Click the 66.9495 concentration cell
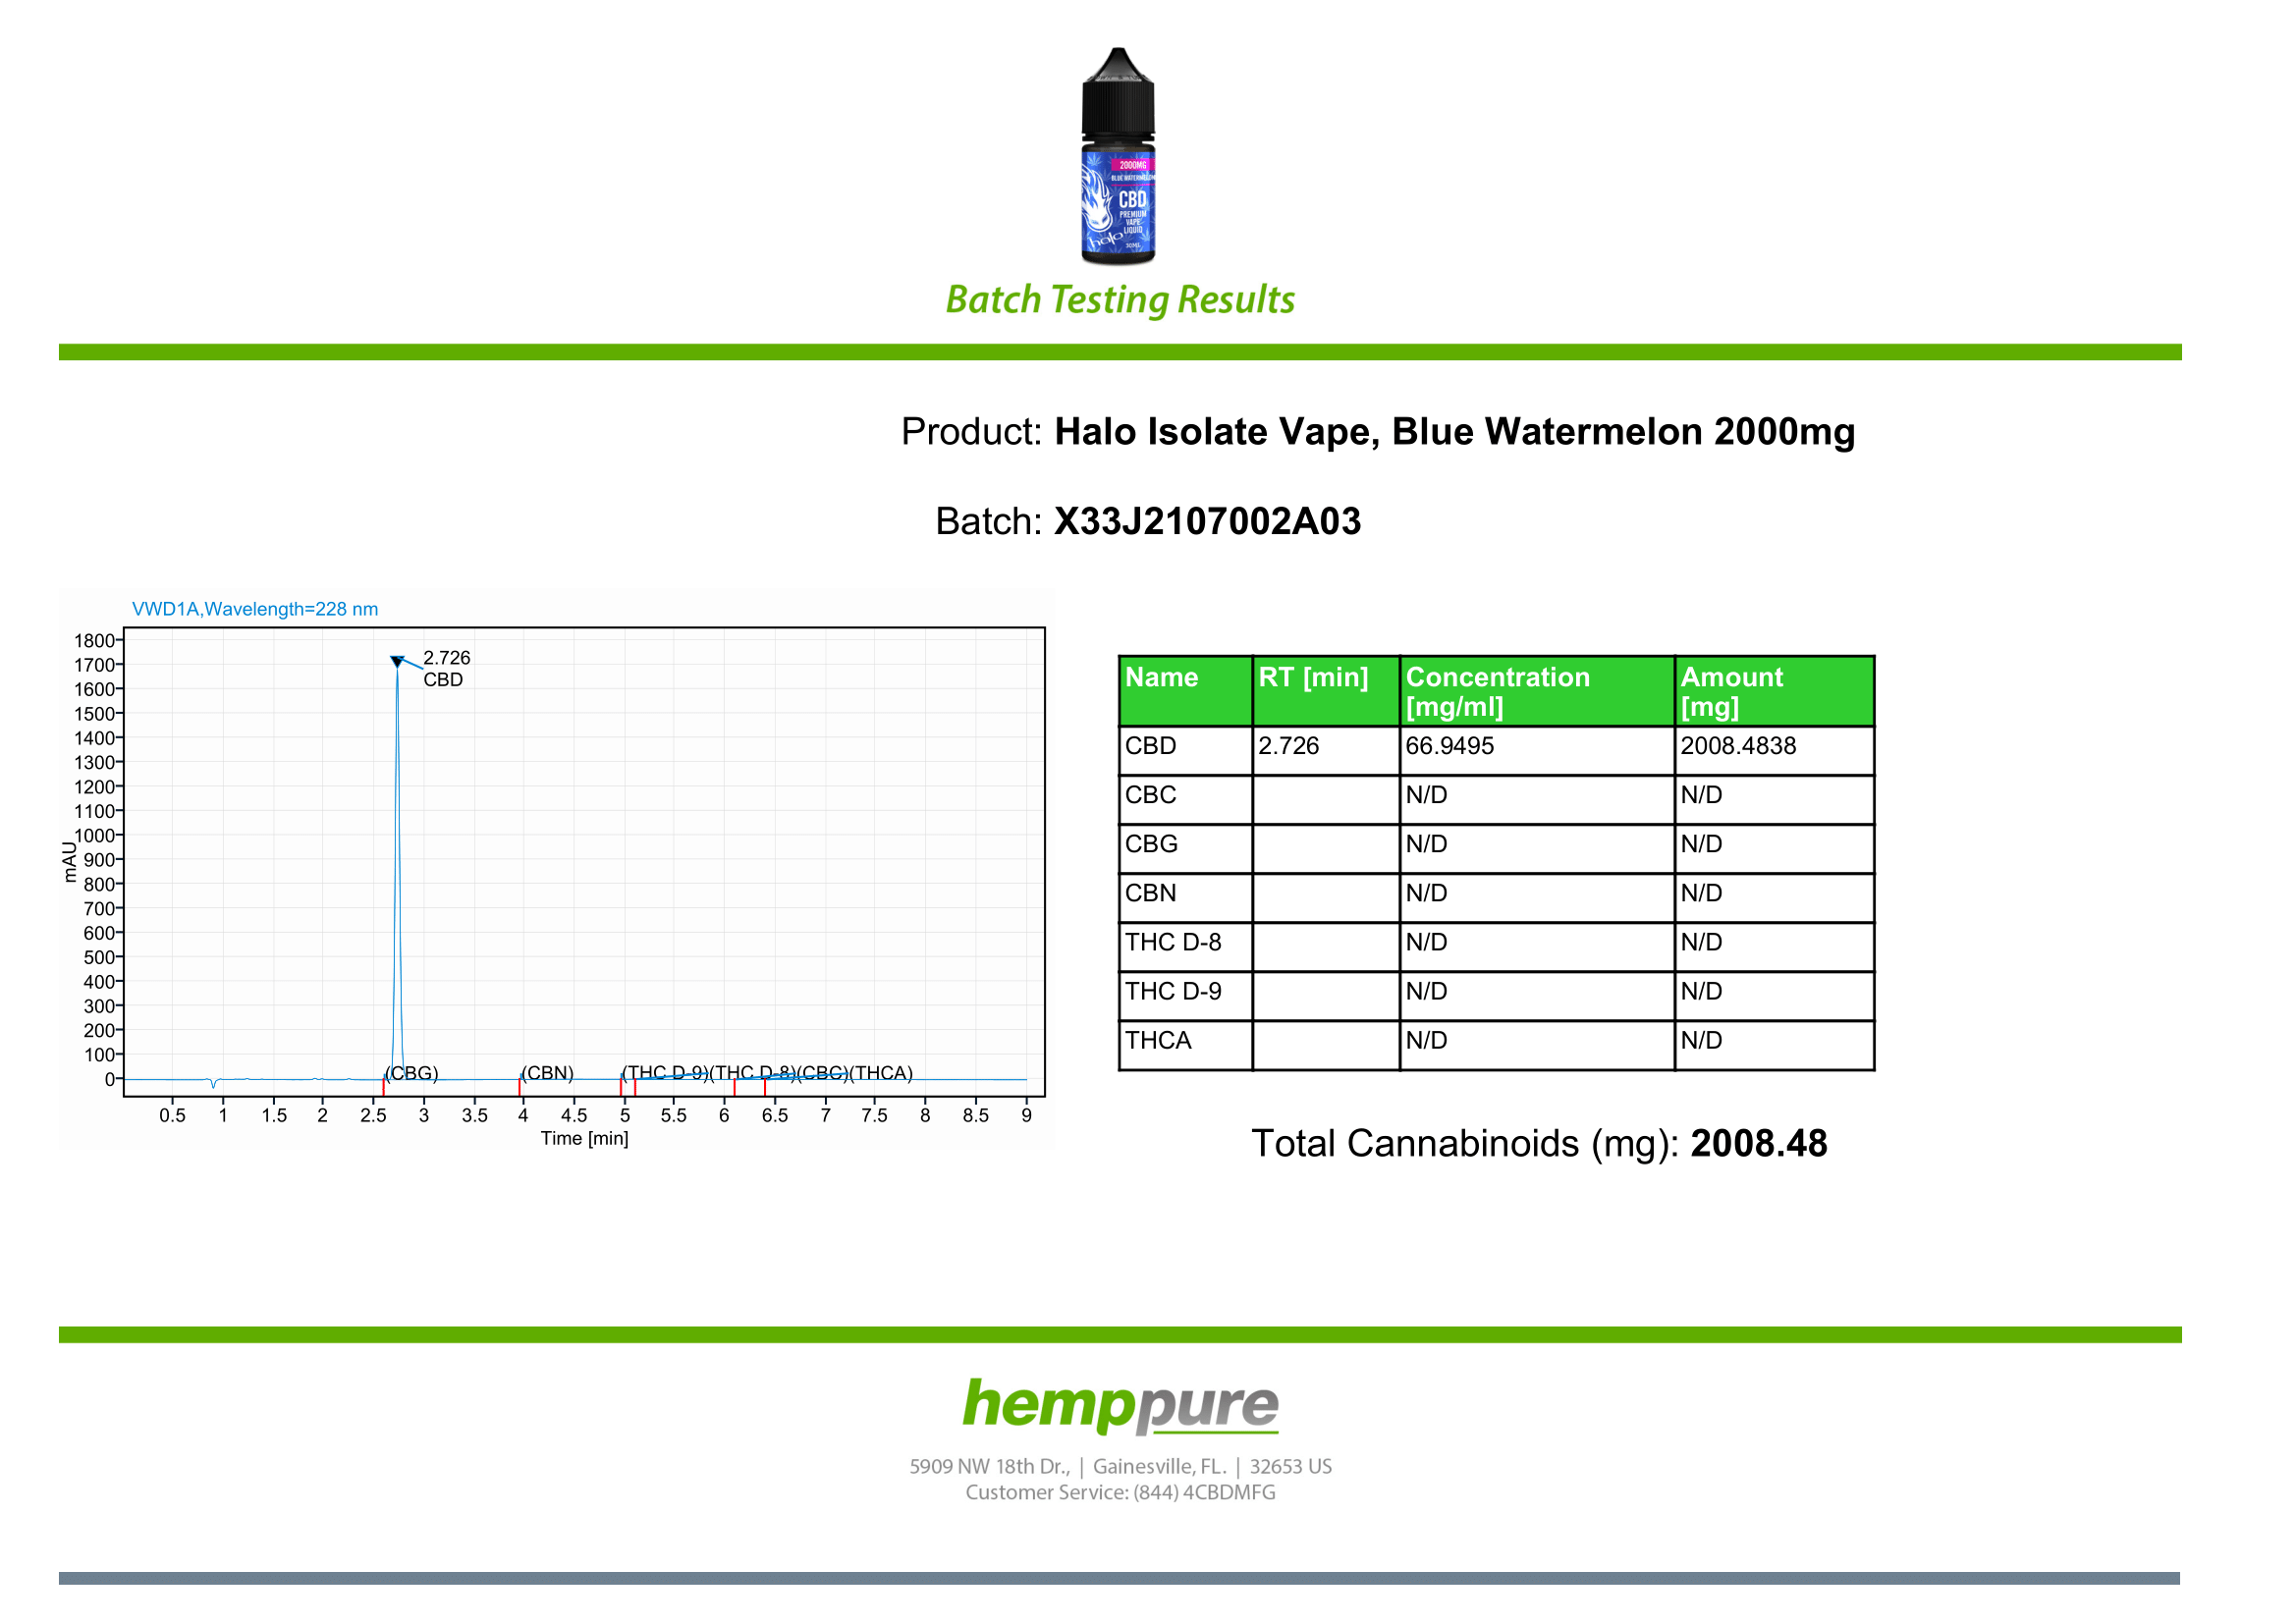The image size is (2296, 1624). point(1537,750)
